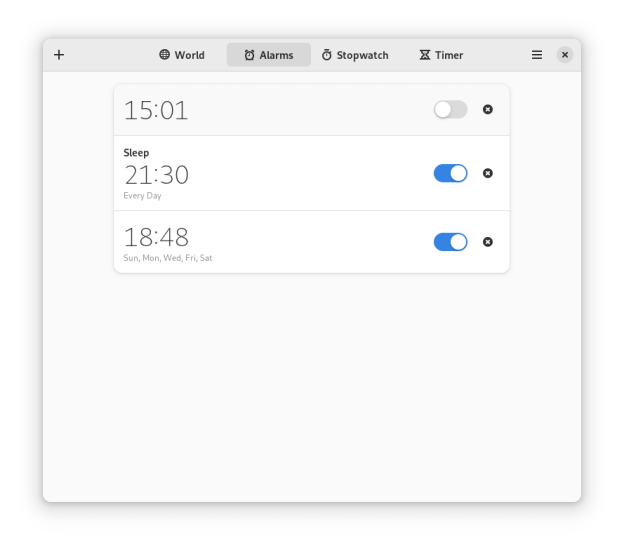
Task: Add a new alarm with plus button
Action: (x=59, y=55)
